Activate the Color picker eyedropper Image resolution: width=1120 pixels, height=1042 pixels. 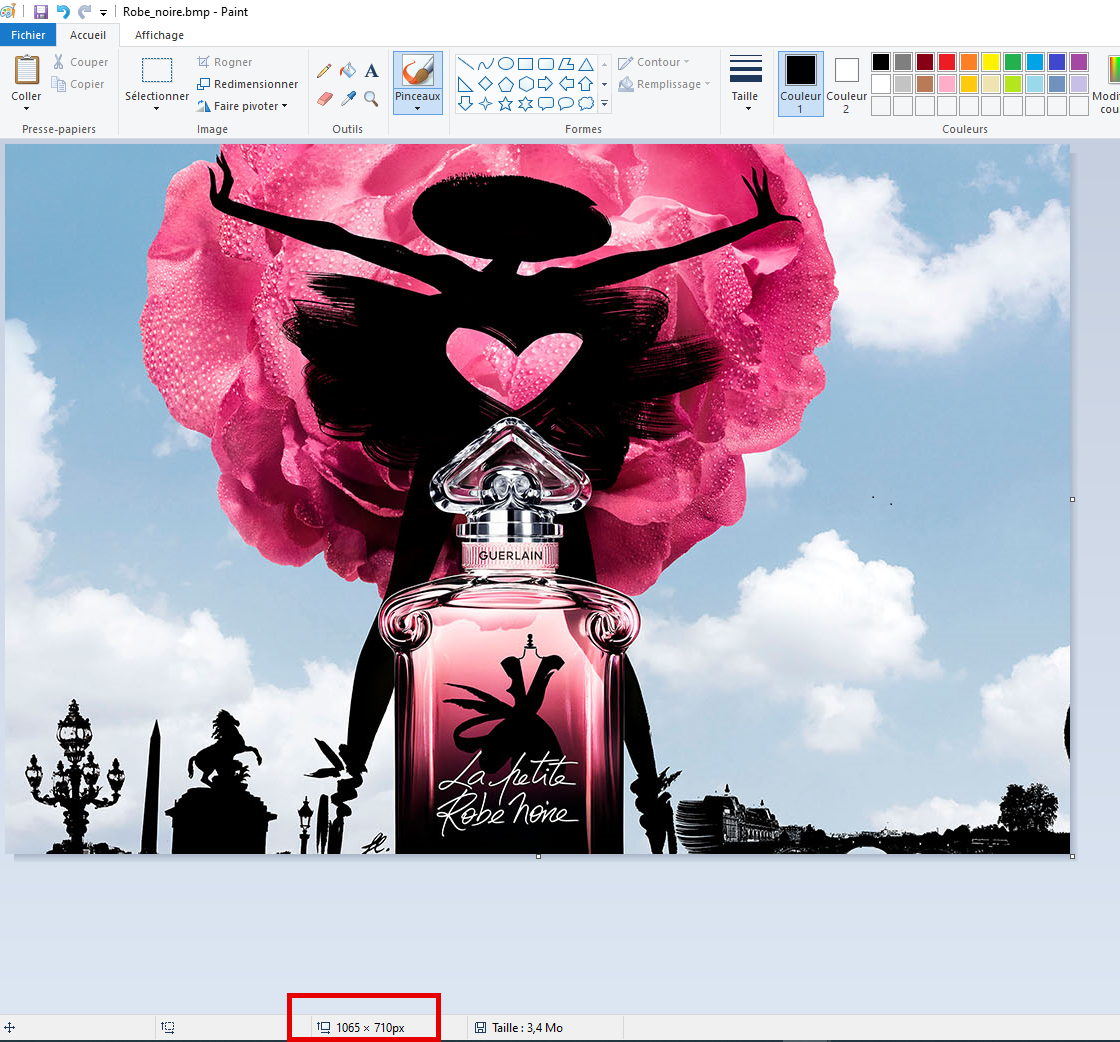(x=348, y=98)
